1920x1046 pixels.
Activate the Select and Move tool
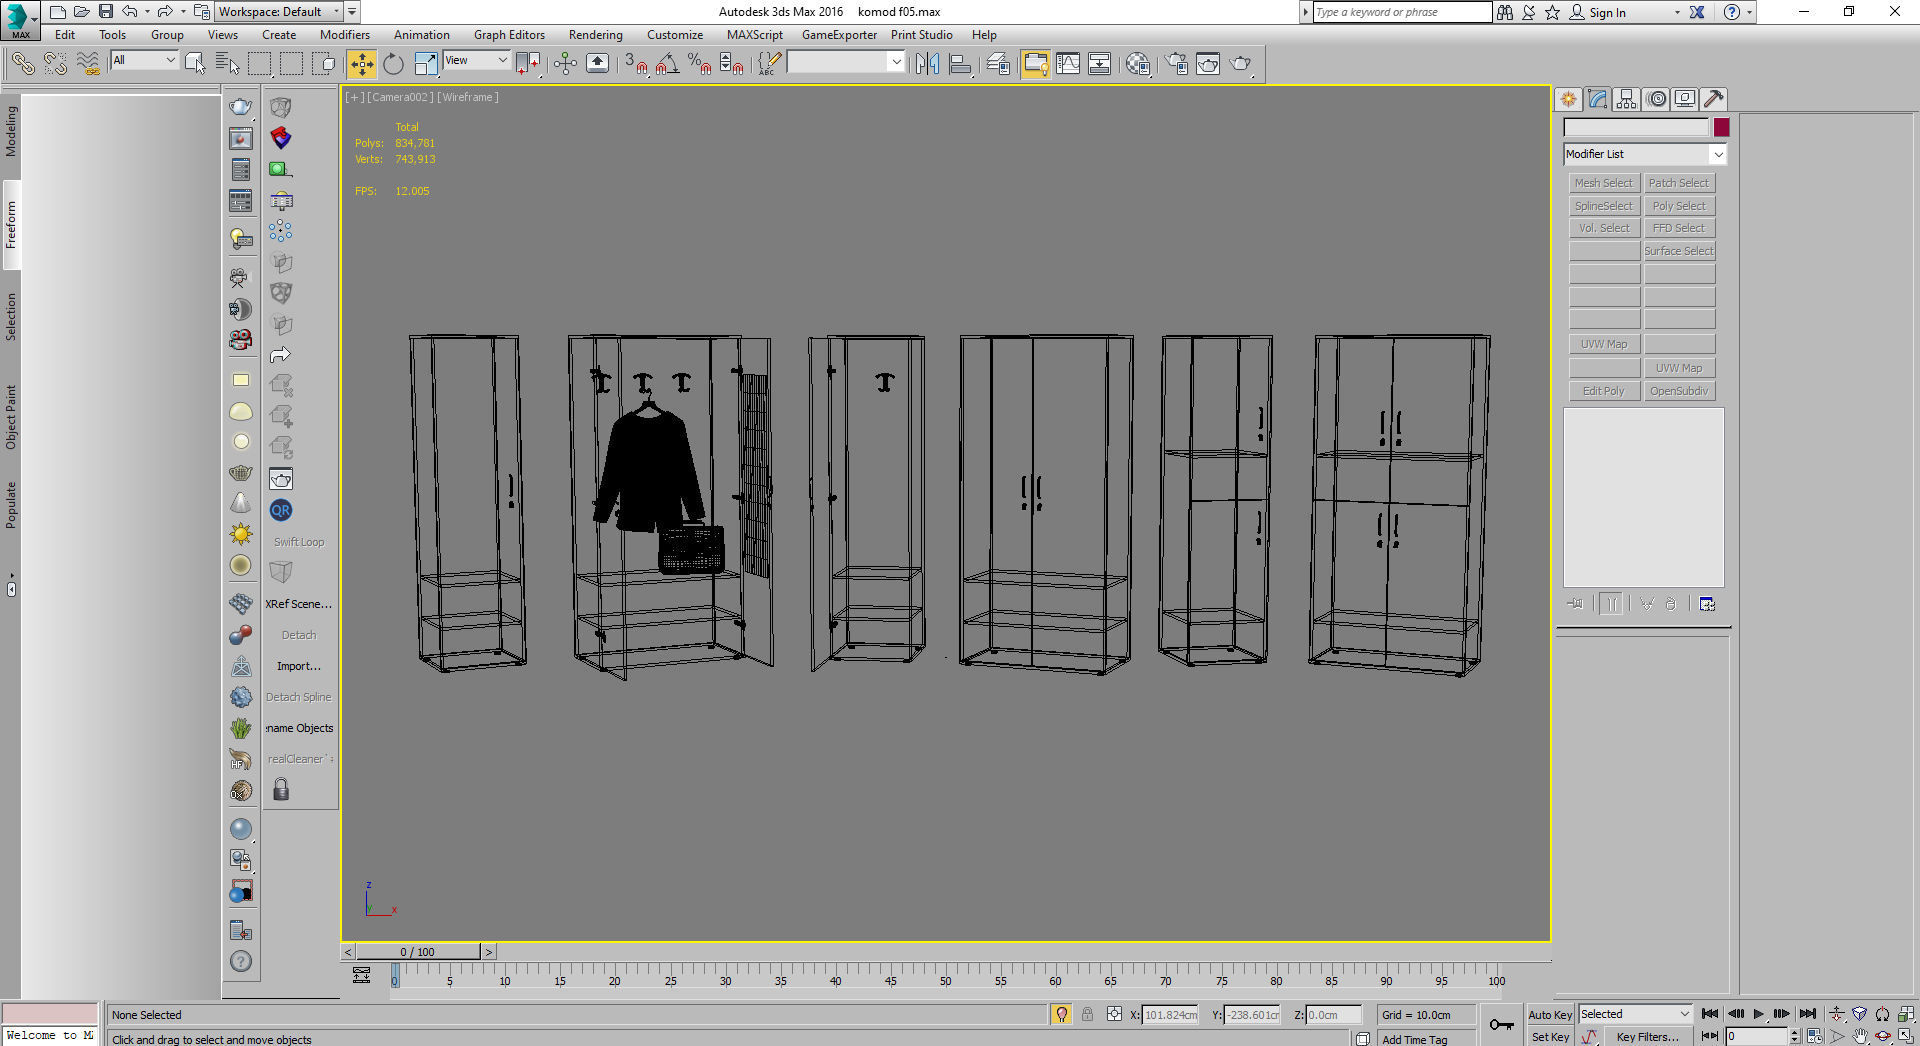361,64
